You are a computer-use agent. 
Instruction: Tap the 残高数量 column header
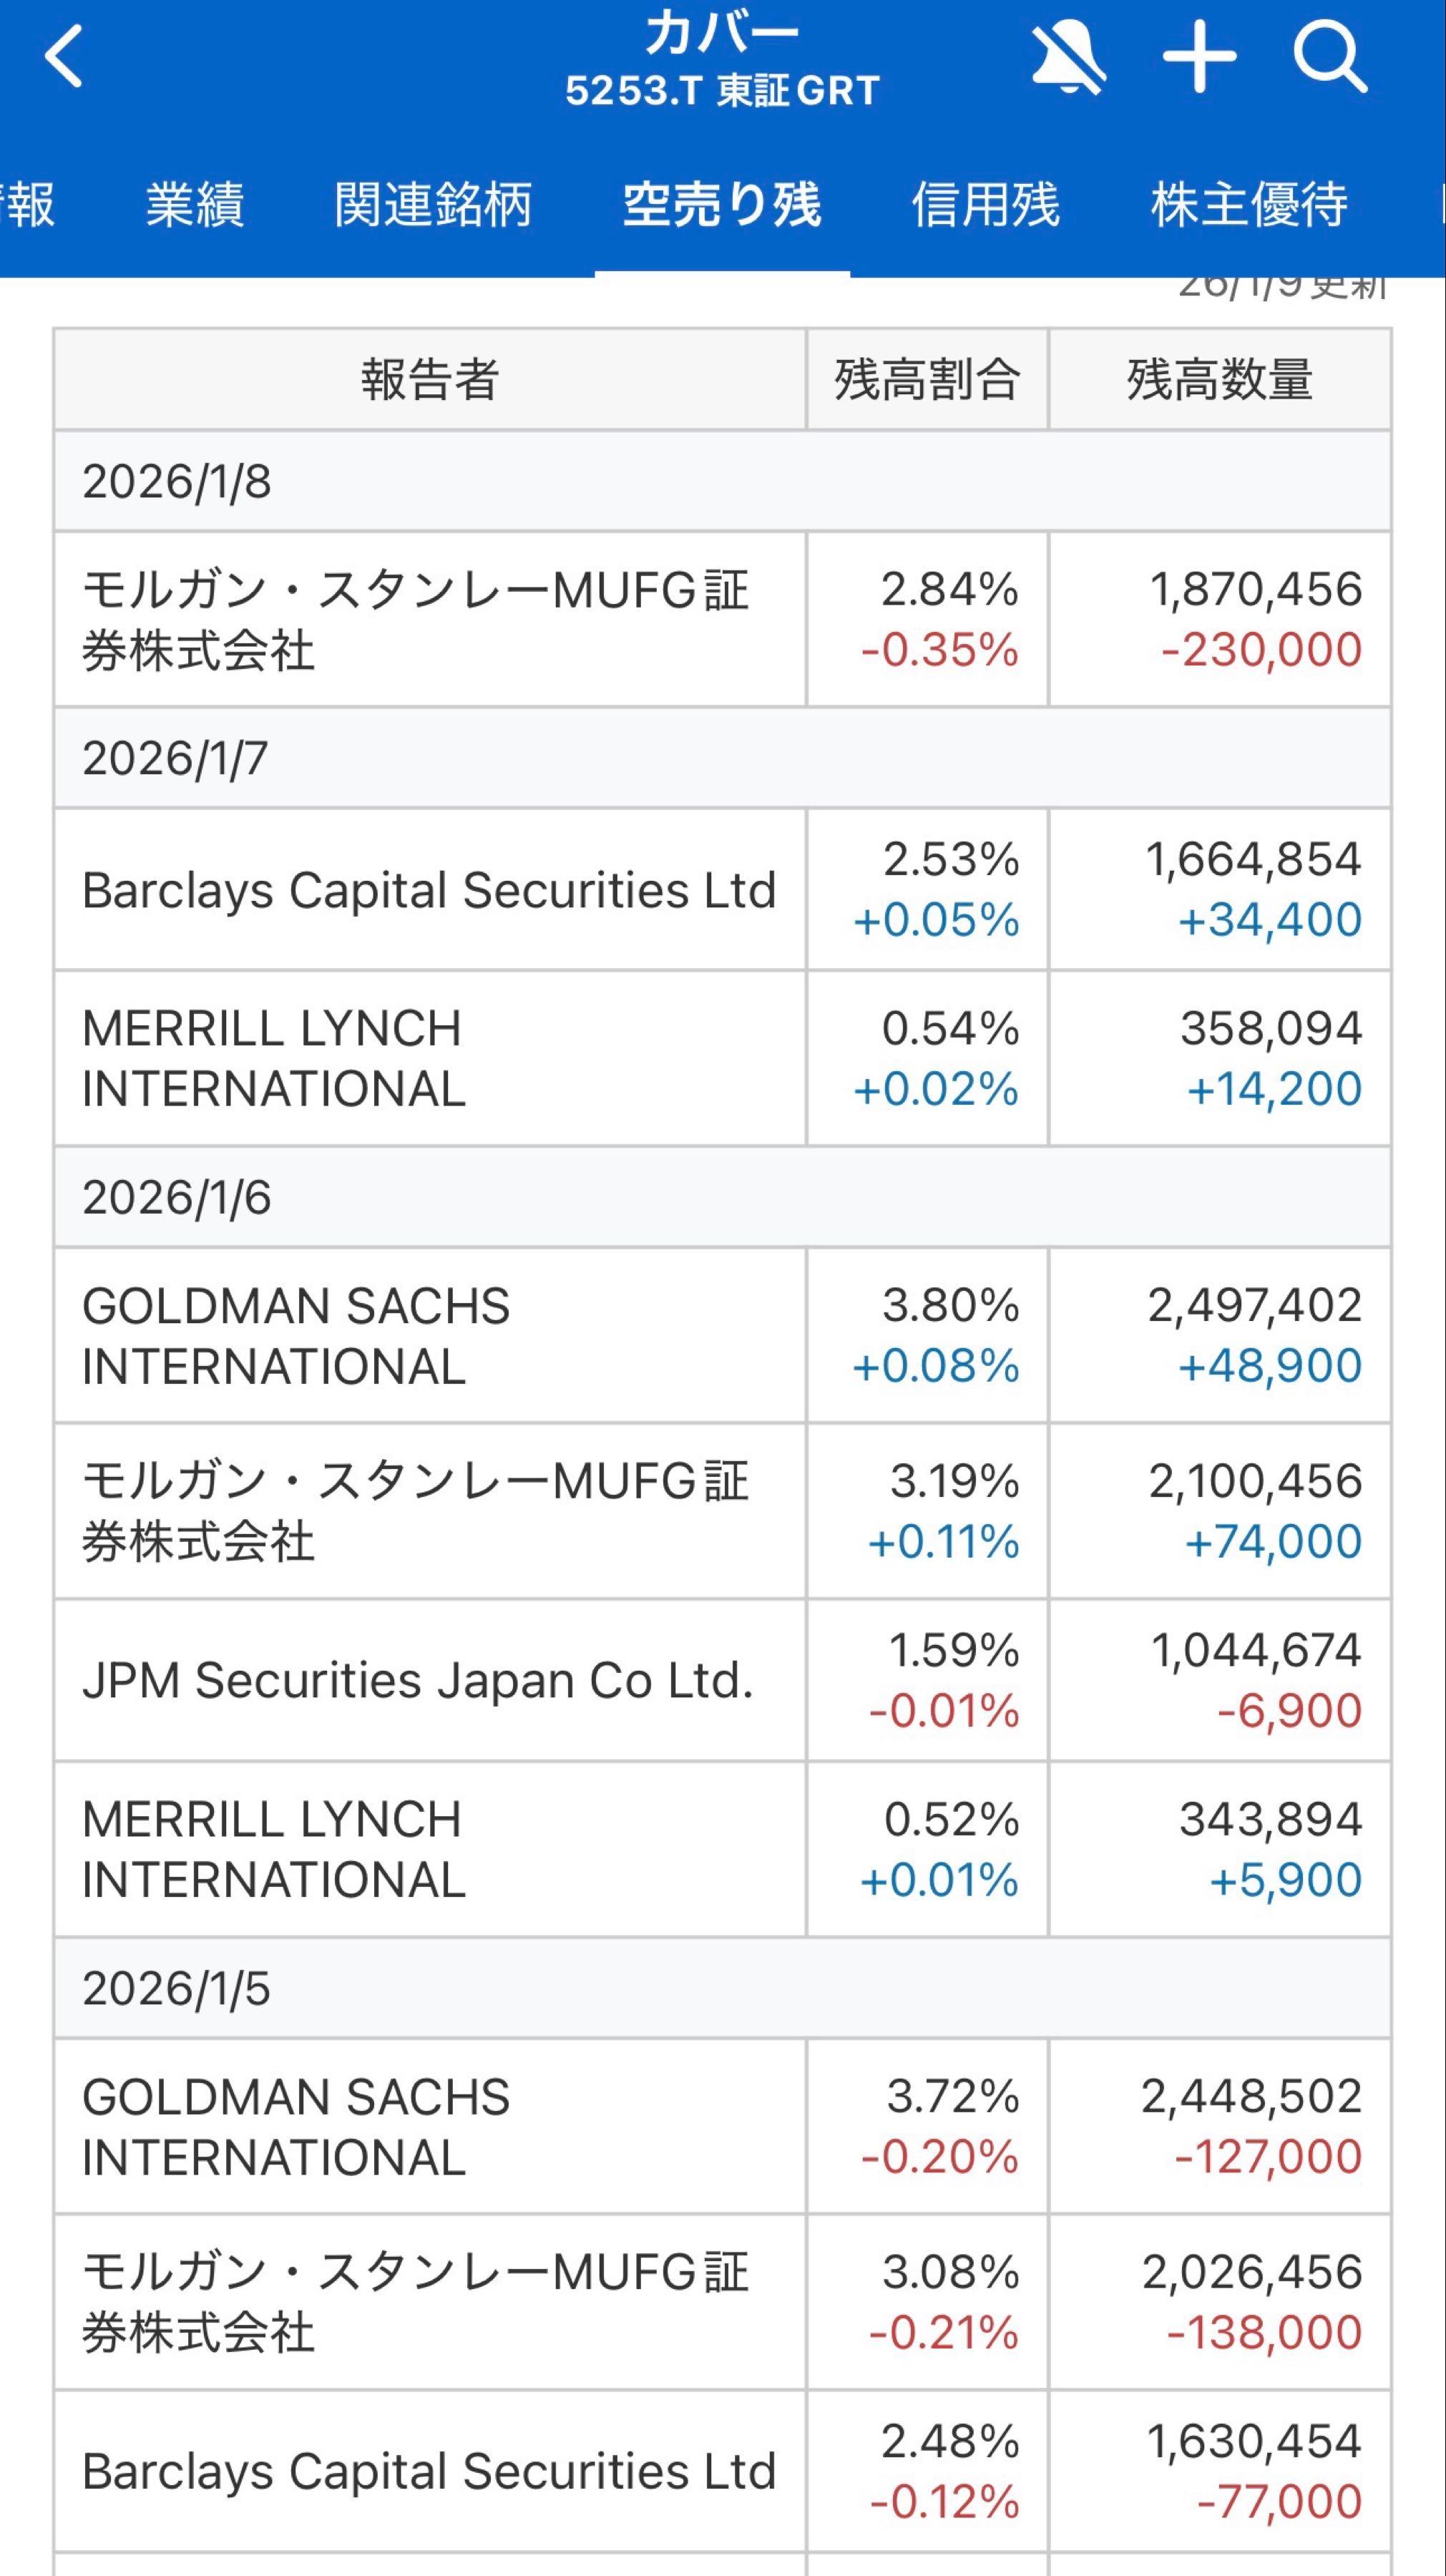coord(1219,380)
